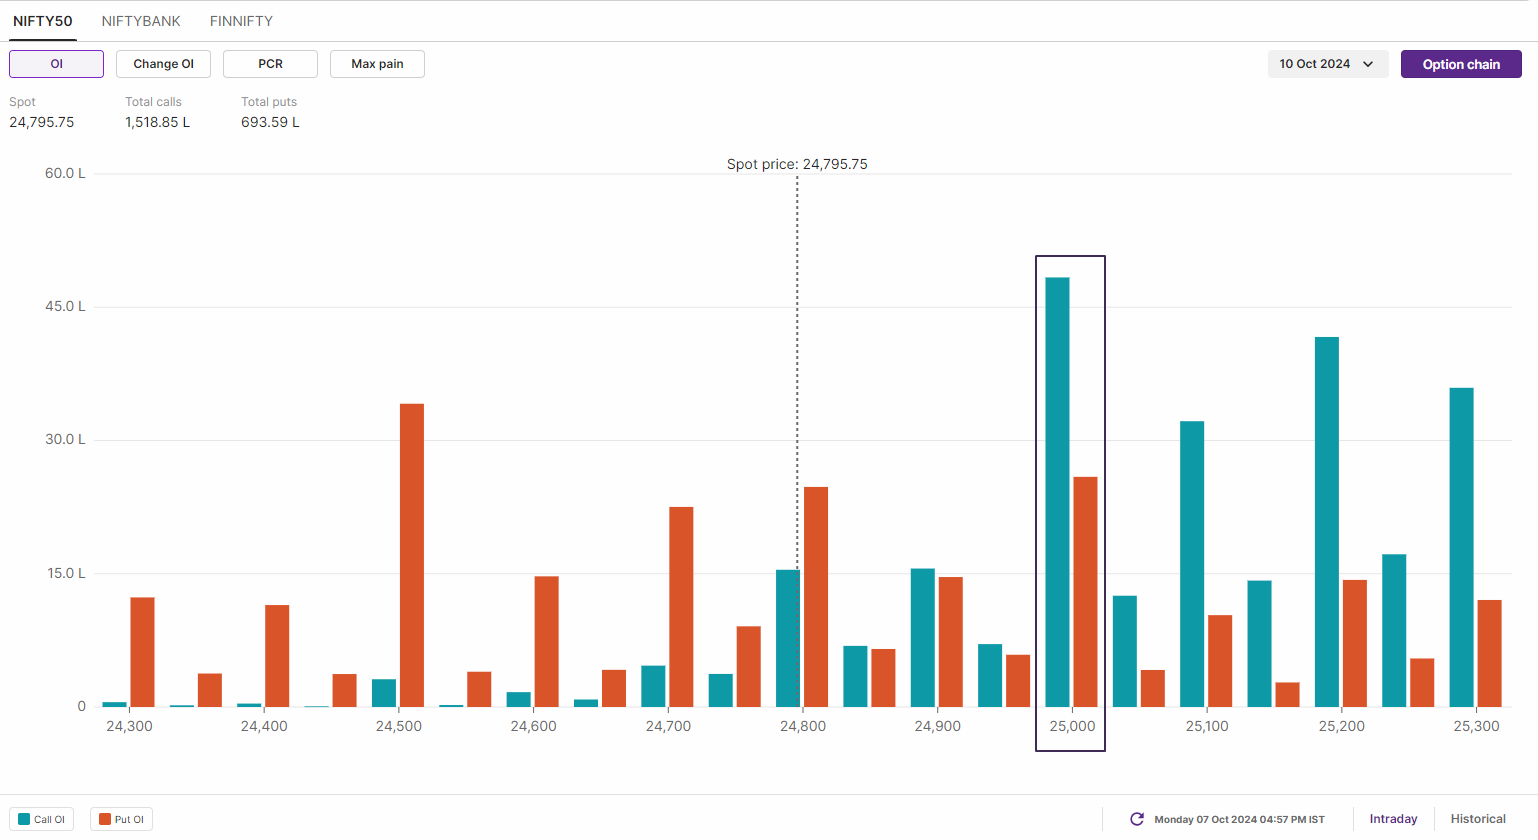The image size is (1538, 840).
Task: Toggle the Call OI legend item
Action: click(41, 819)
